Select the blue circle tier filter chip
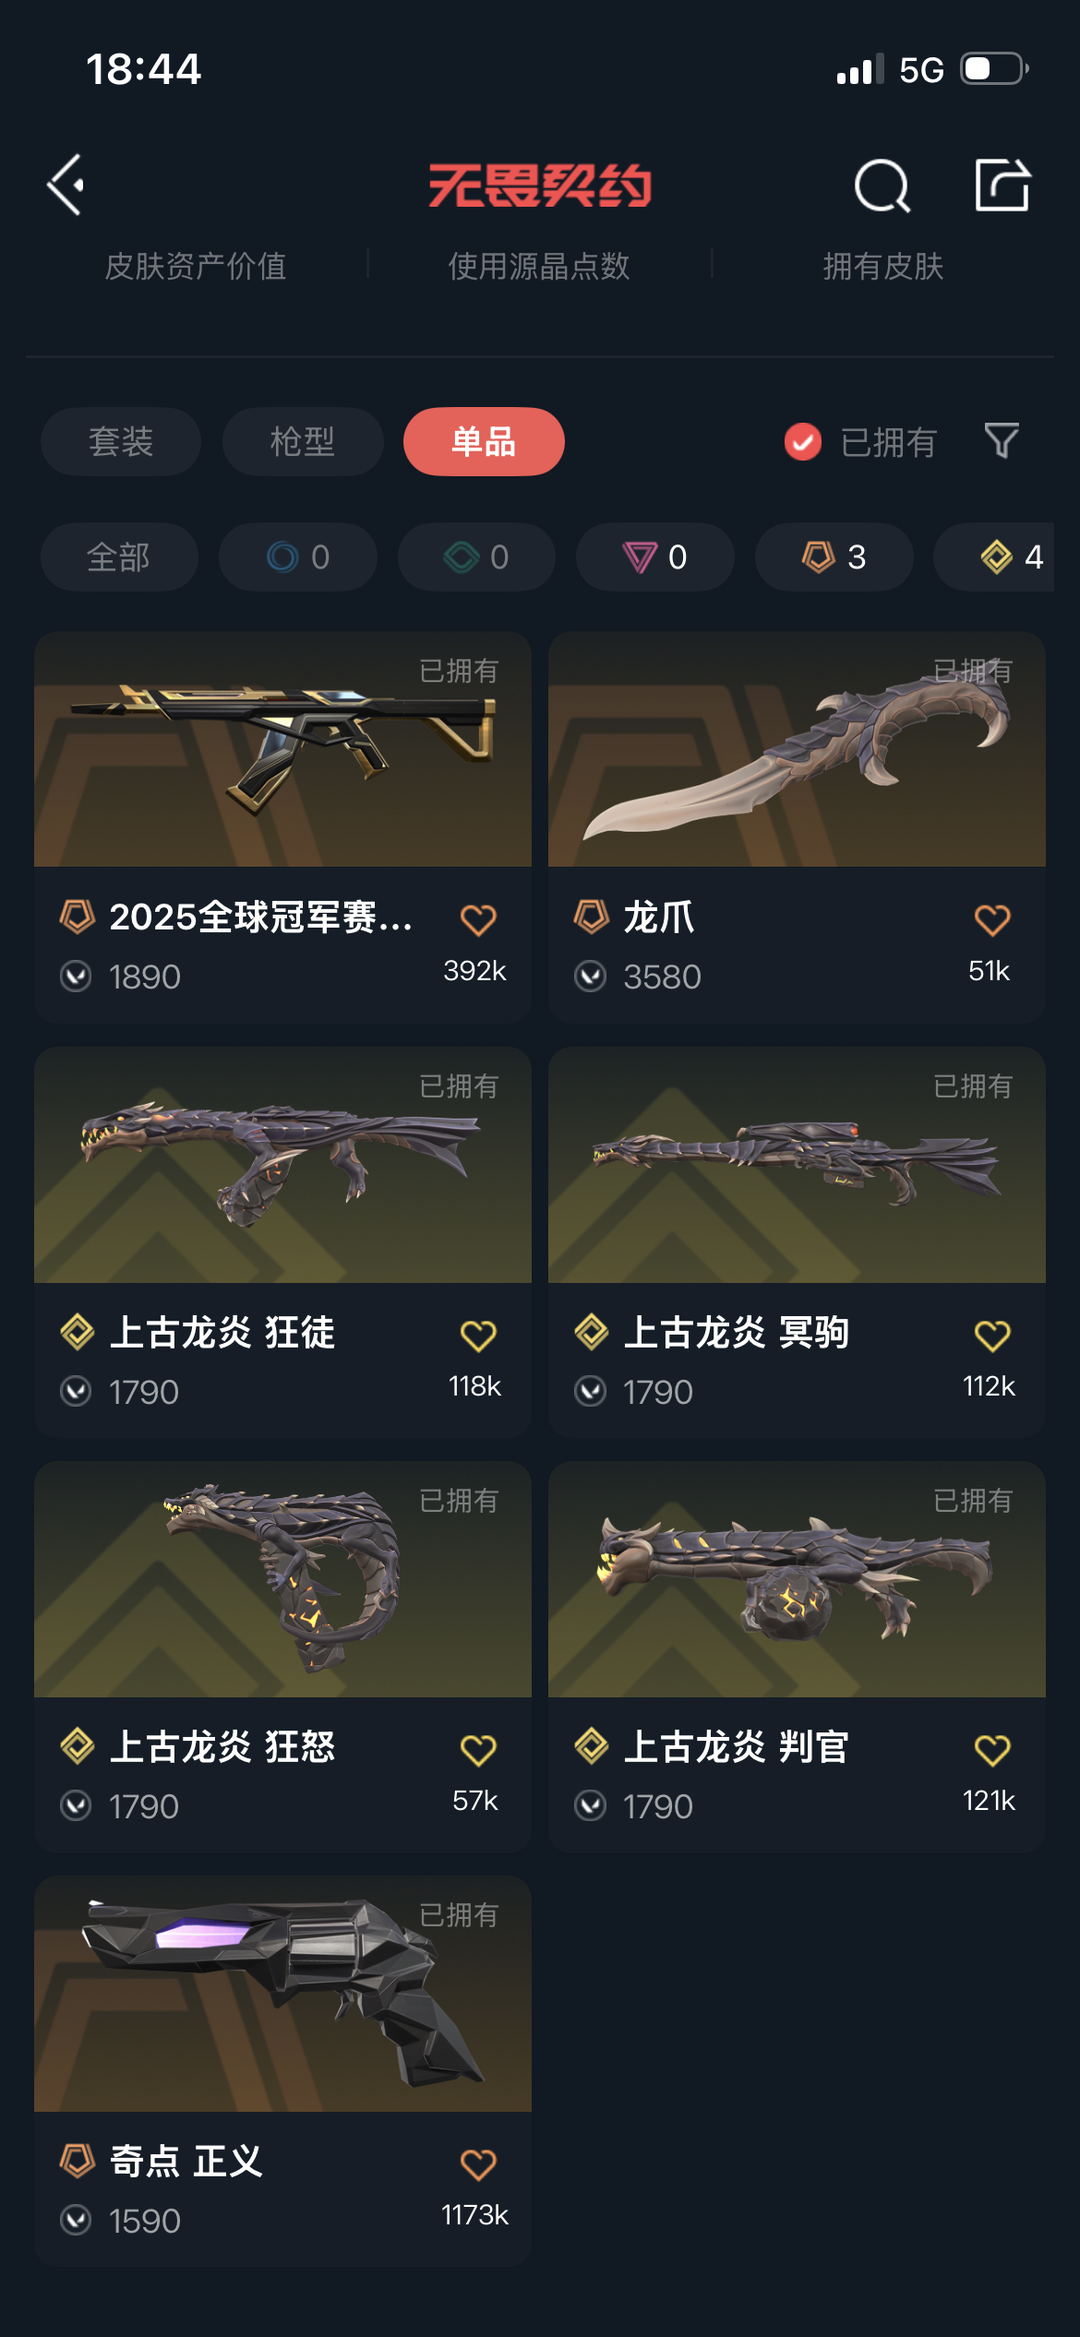Viewport: 1080px width, 2337px height. click(298, 557)
